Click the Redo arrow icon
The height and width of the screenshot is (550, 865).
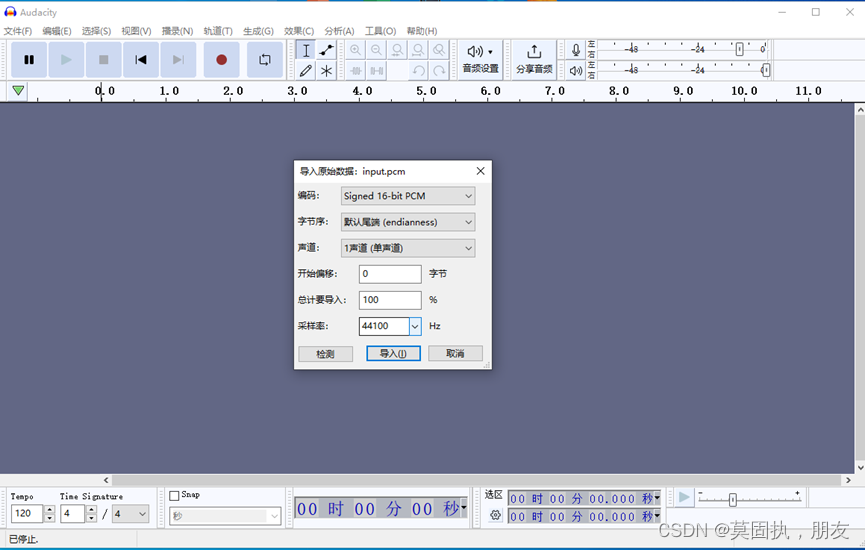tap(439, 71)
